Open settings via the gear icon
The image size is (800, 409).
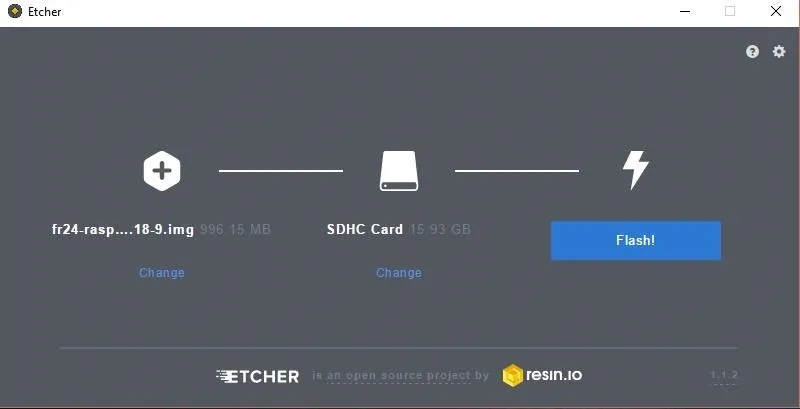pyautogui.click(x=779, y=51)
